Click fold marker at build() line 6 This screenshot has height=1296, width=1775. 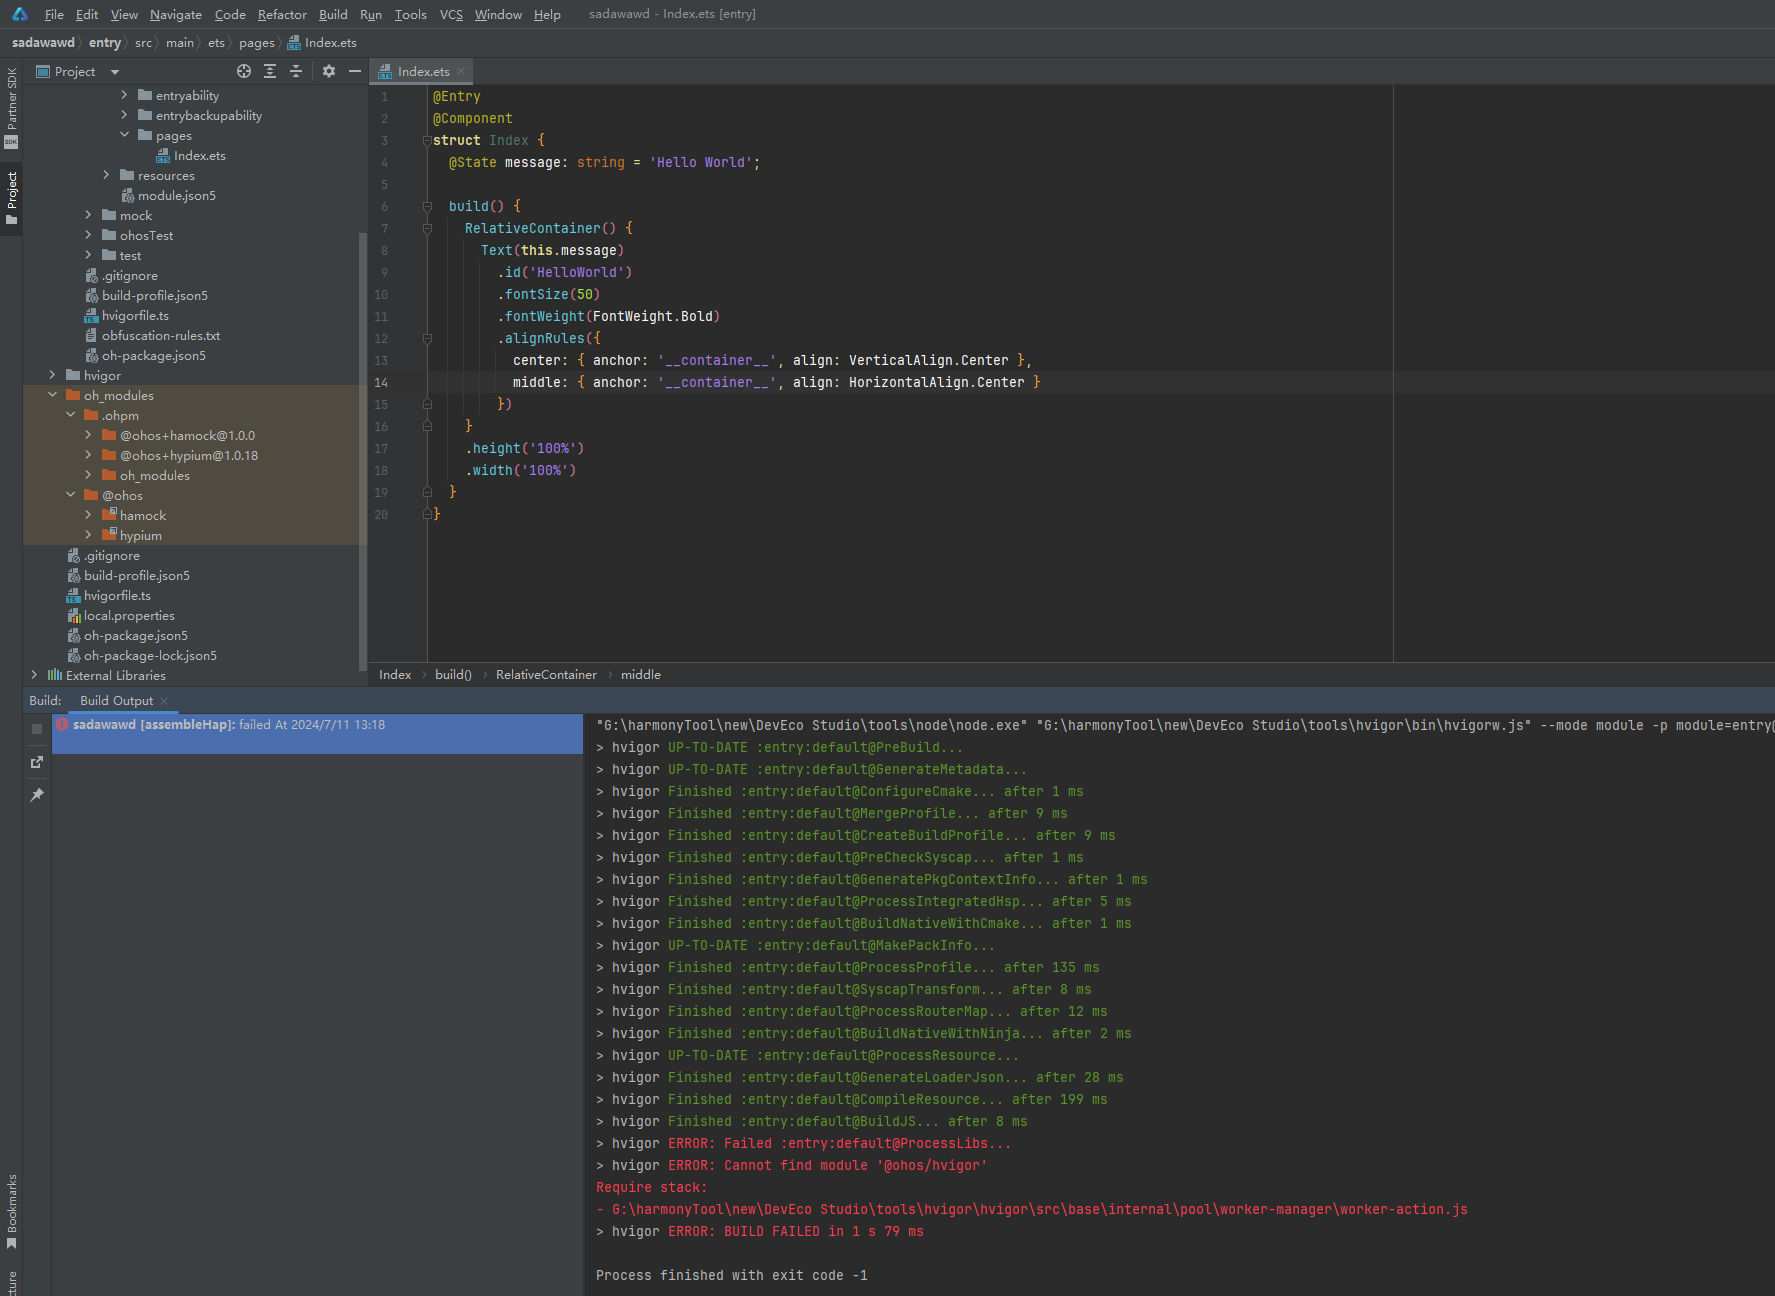pos(427,206)
